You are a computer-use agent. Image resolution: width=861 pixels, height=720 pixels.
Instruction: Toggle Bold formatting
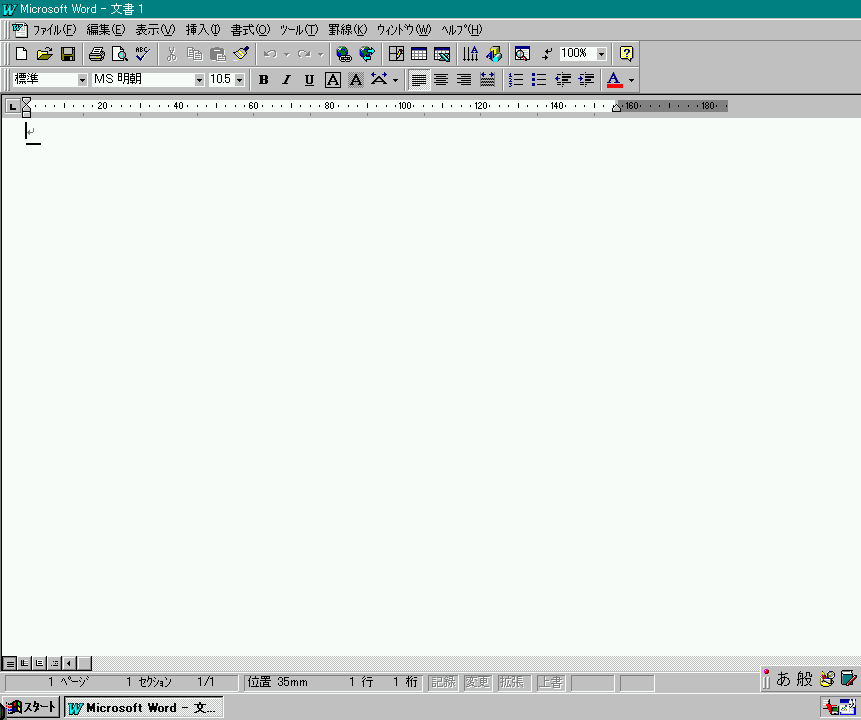tap(264, 80)
